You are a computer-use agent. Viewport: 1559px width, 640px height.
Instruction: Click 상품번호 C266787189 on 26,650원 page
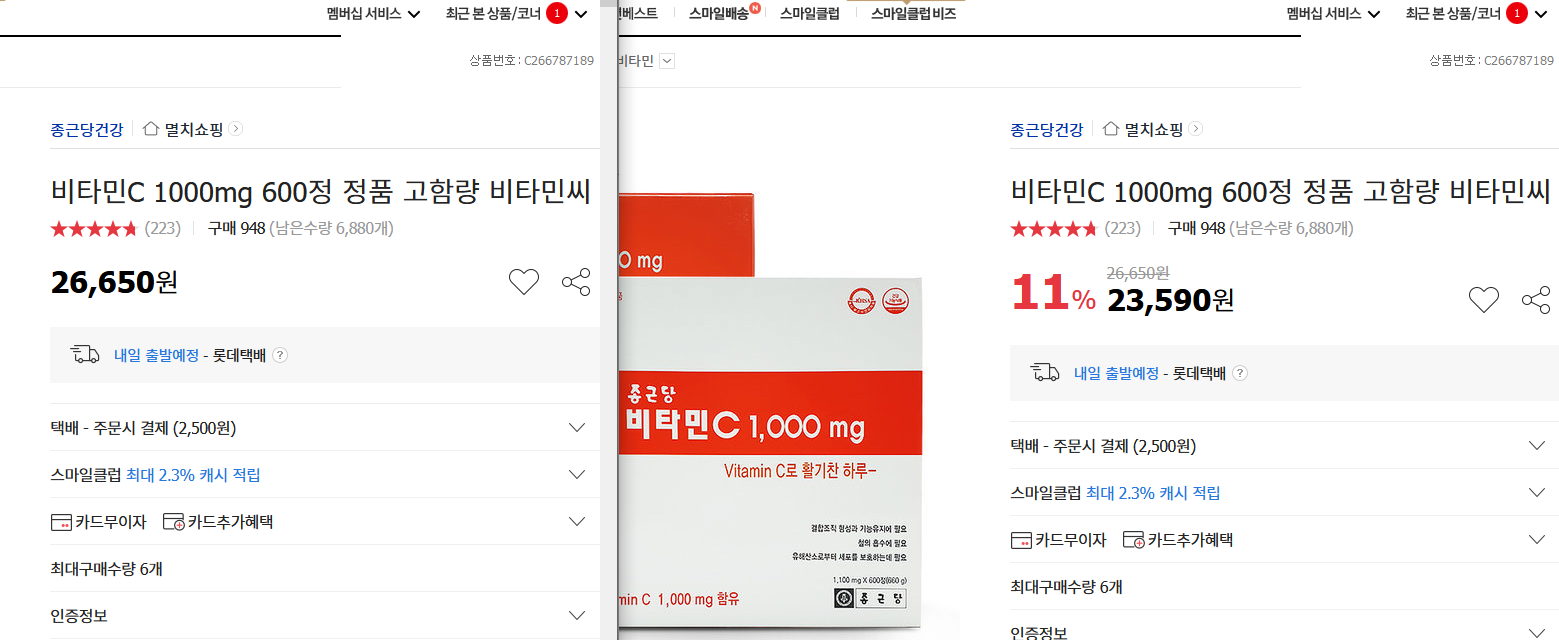click(531, 61)
